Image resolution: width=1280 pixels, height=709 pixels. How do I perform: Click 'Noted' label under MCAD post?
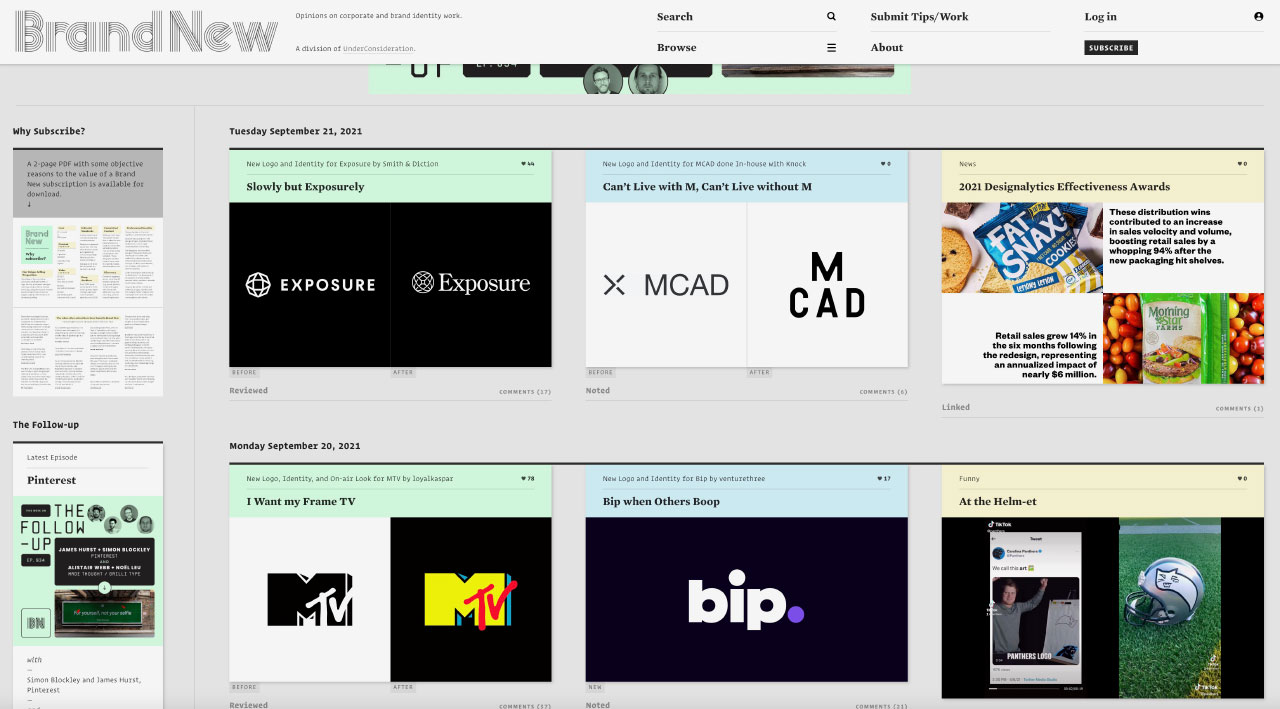[598, 391]
